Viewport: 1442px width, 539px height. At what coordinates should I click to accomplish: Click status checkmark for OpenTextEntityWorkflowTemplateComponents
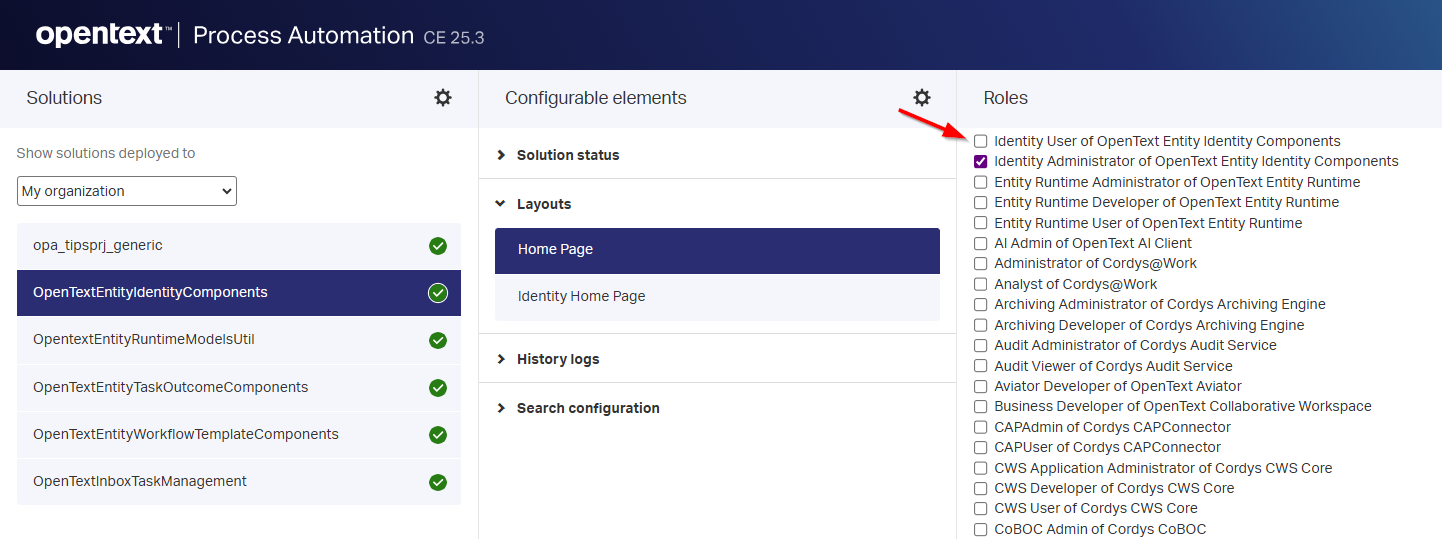click(x=438, y=434)
